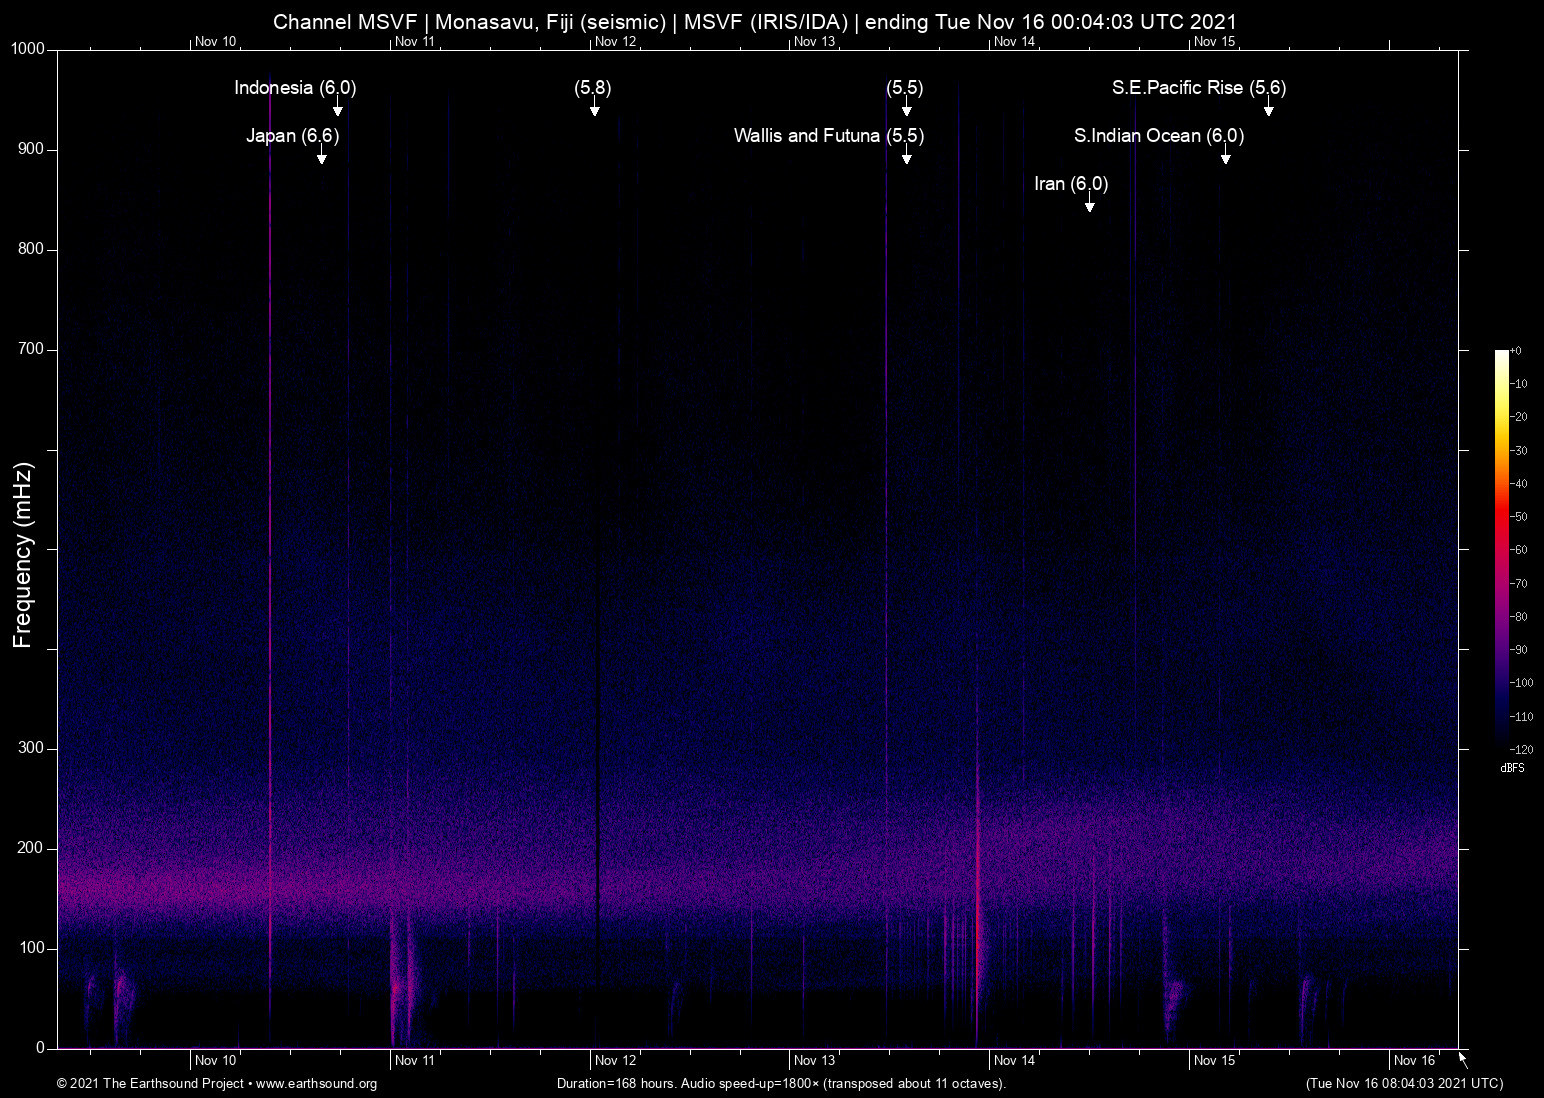Viewport: 1544px width, 1098px height.
Task: Click the Earthsound Project copyright notice
Action: [x=150, y=1084]
